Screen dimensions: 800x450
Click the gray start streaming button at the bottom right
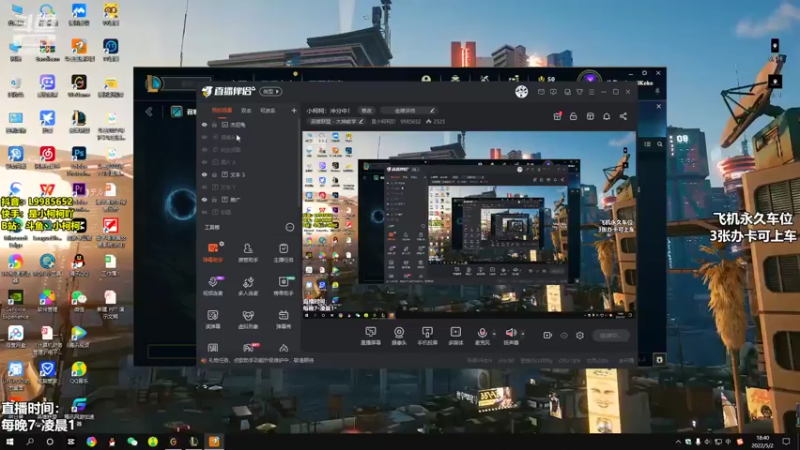(612, 336)
